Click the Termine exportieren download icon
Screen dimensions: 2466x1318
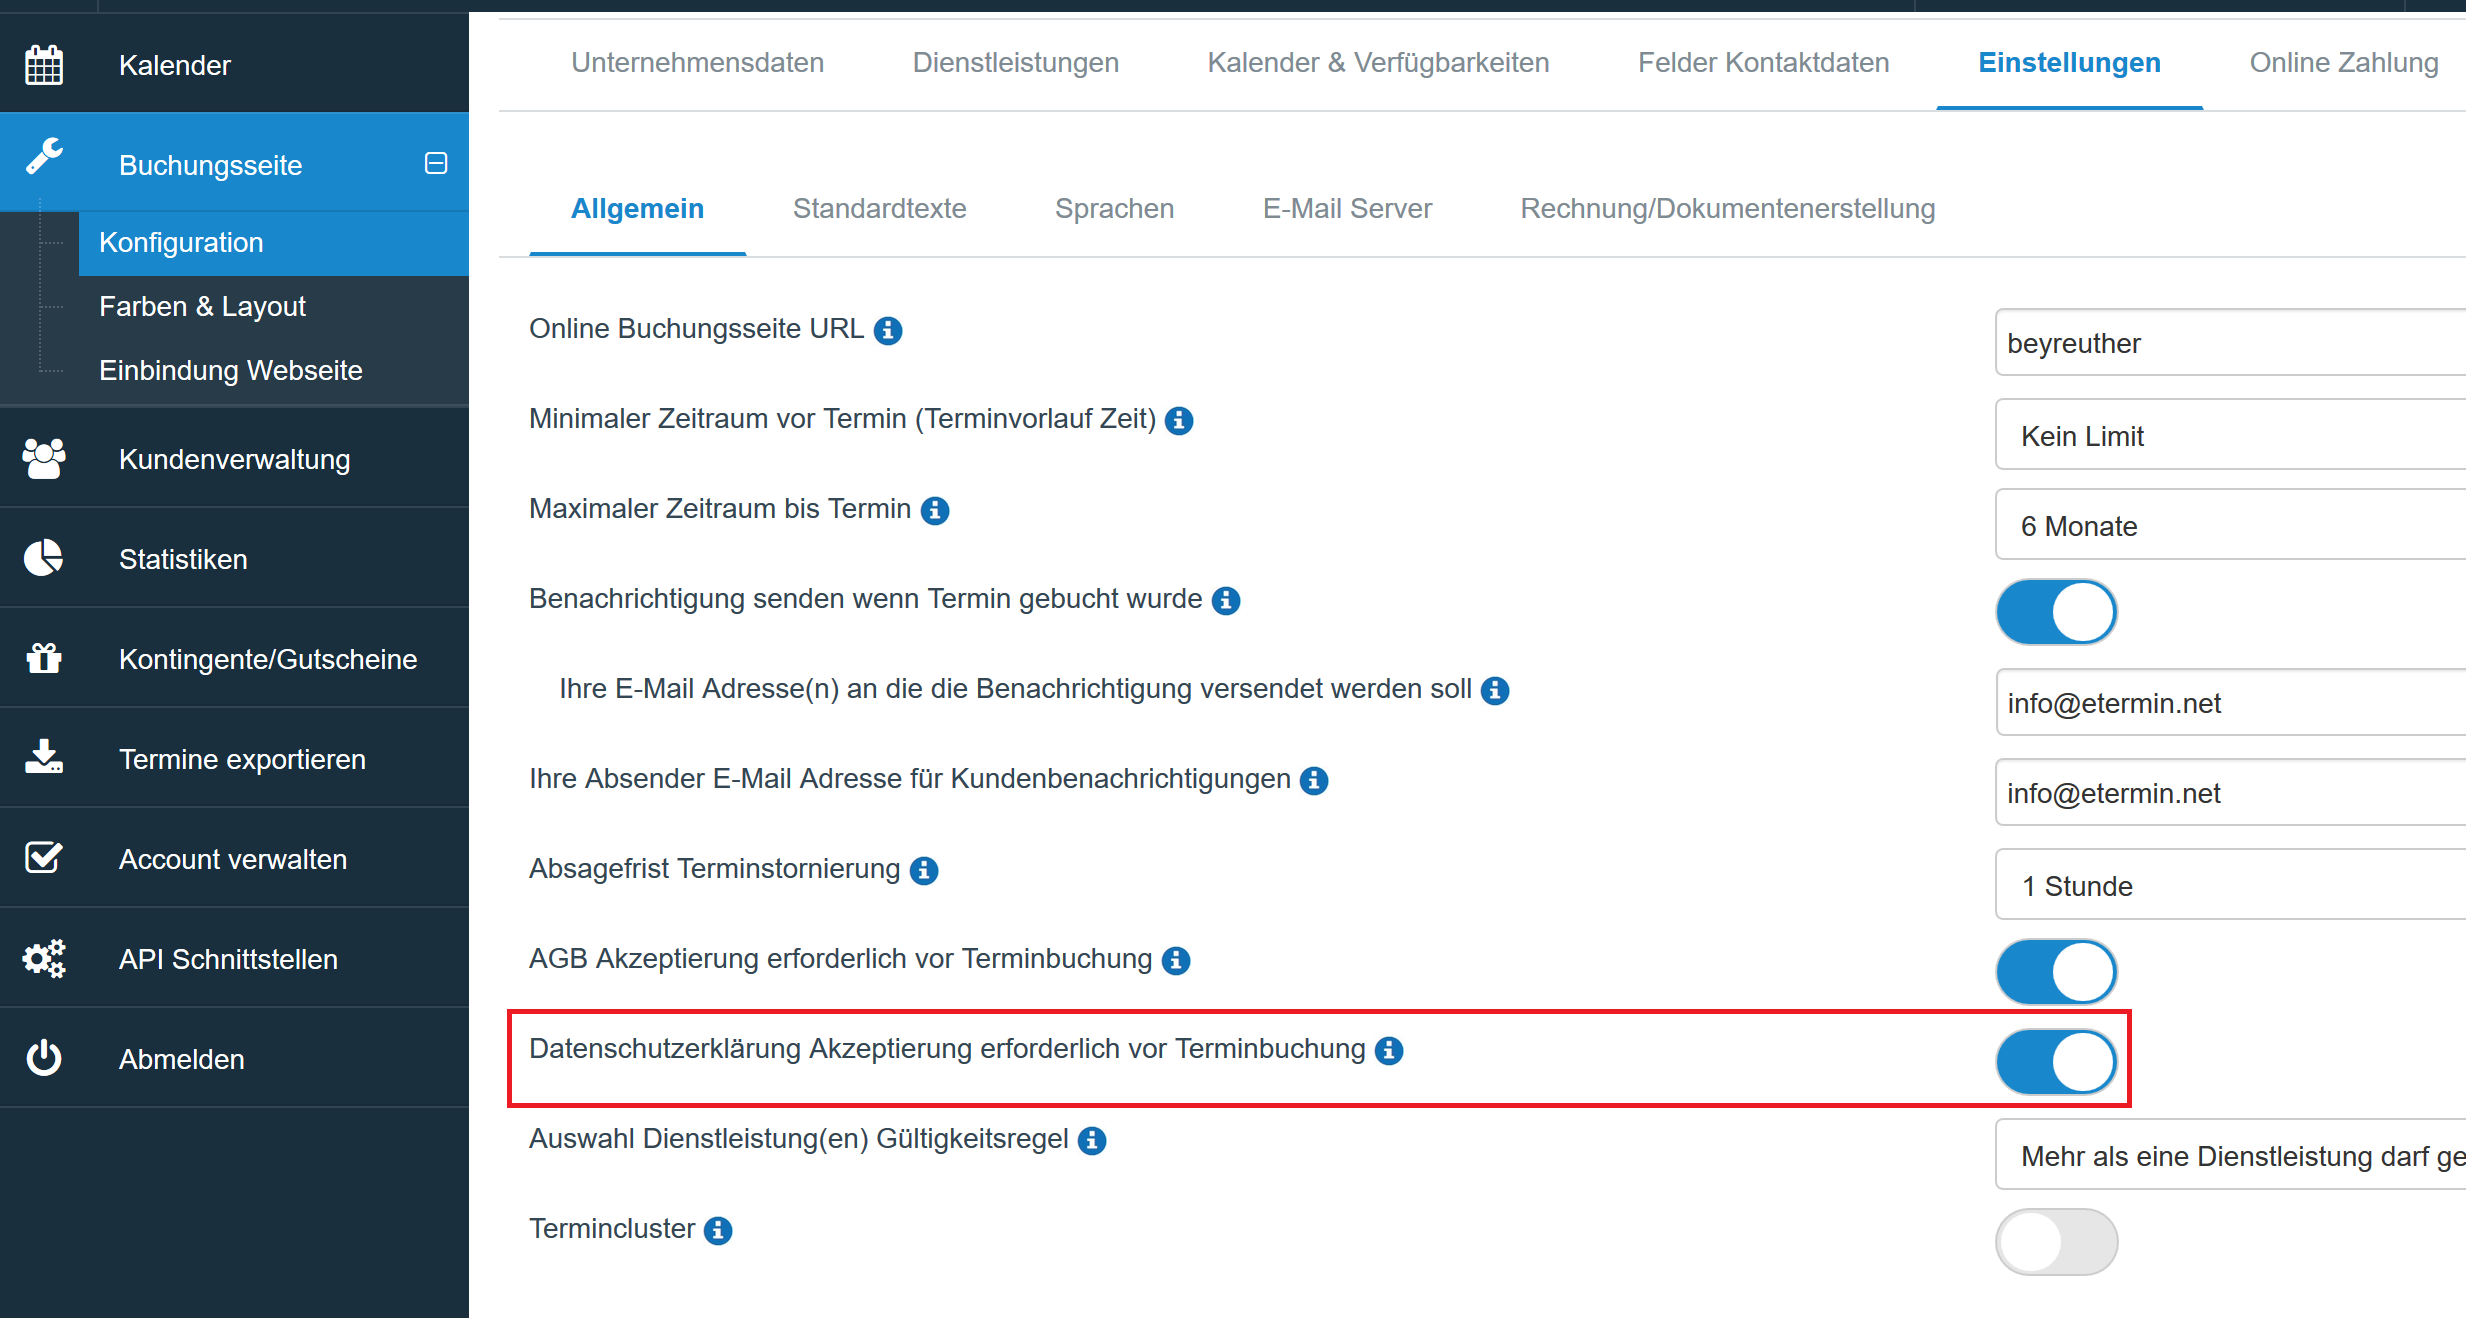click(44, 757)
